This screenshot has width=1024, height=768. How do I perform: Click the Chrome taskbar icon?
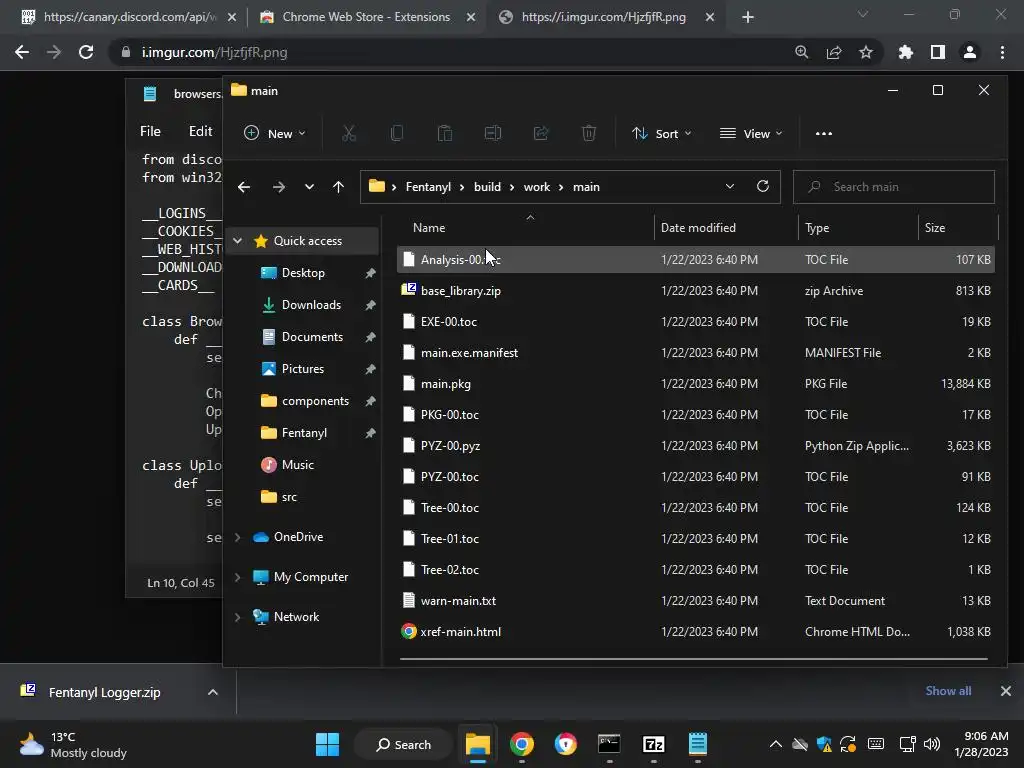pos(521,744)
